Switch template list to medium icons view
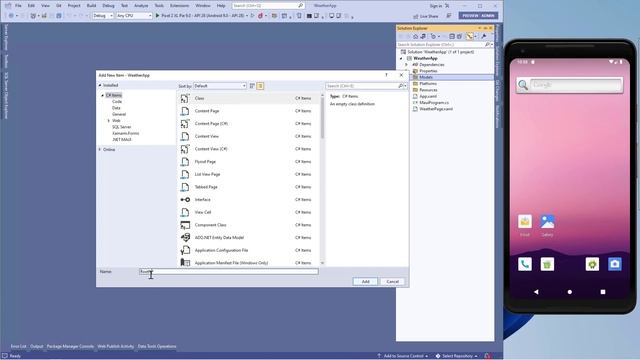 click(x=260, y=86)
